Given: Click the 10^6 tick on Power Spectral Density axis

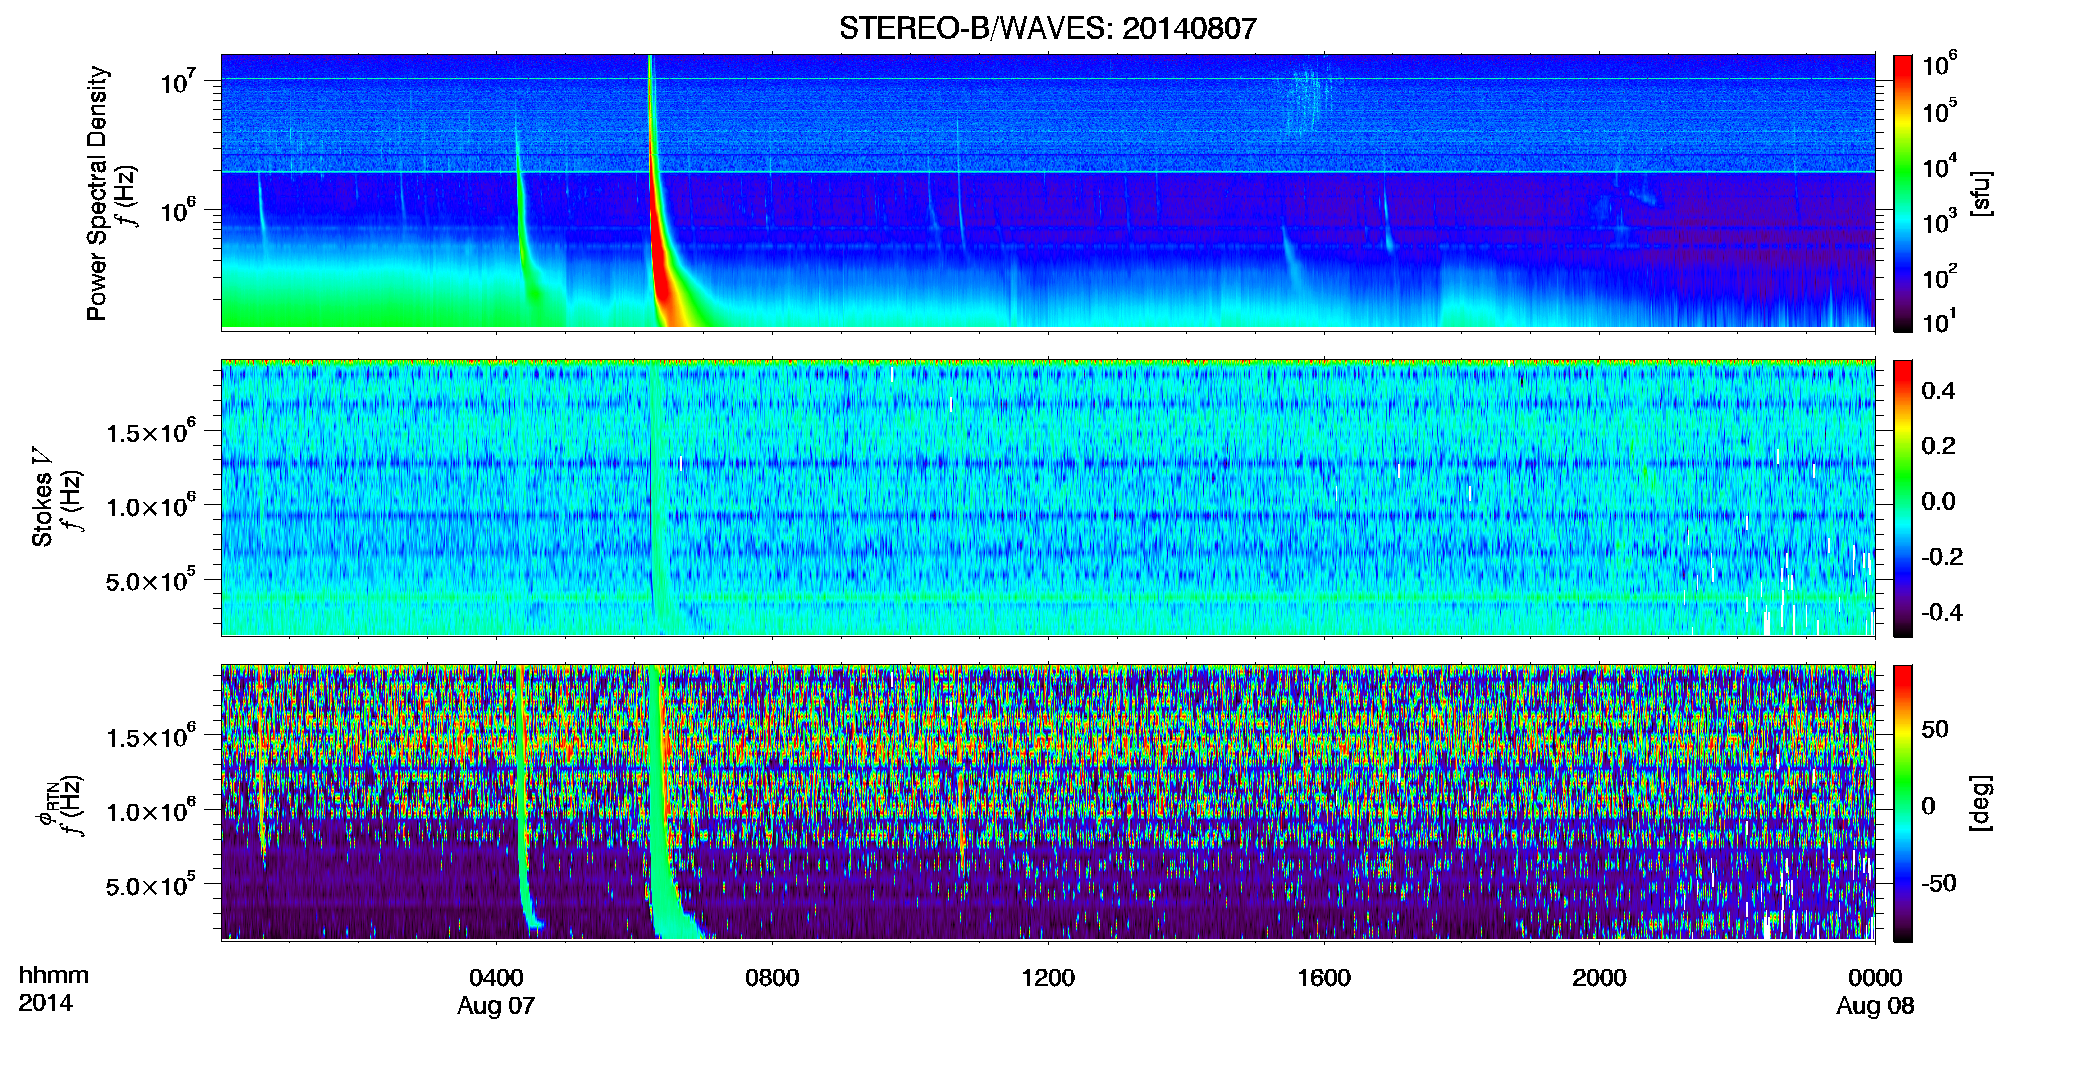Looking at the screenshot, I should (179, 211).
